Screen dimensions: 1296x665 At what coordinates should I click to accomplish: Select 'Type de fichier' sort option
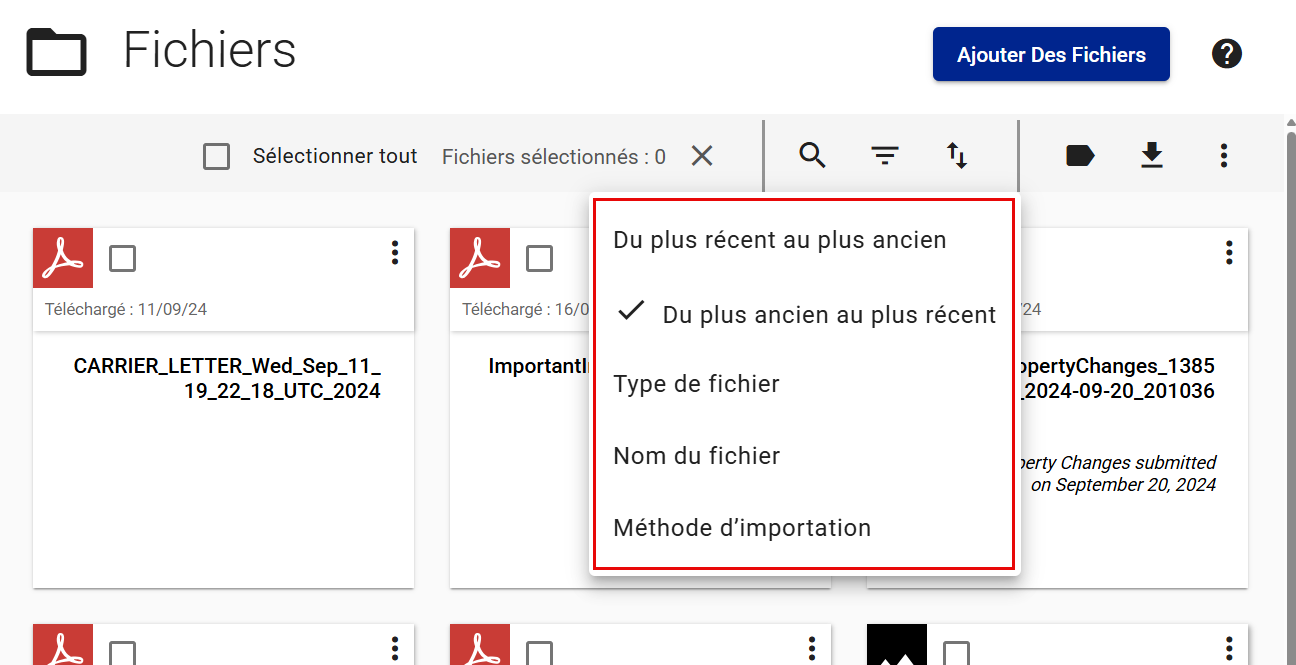click(697, 384)
